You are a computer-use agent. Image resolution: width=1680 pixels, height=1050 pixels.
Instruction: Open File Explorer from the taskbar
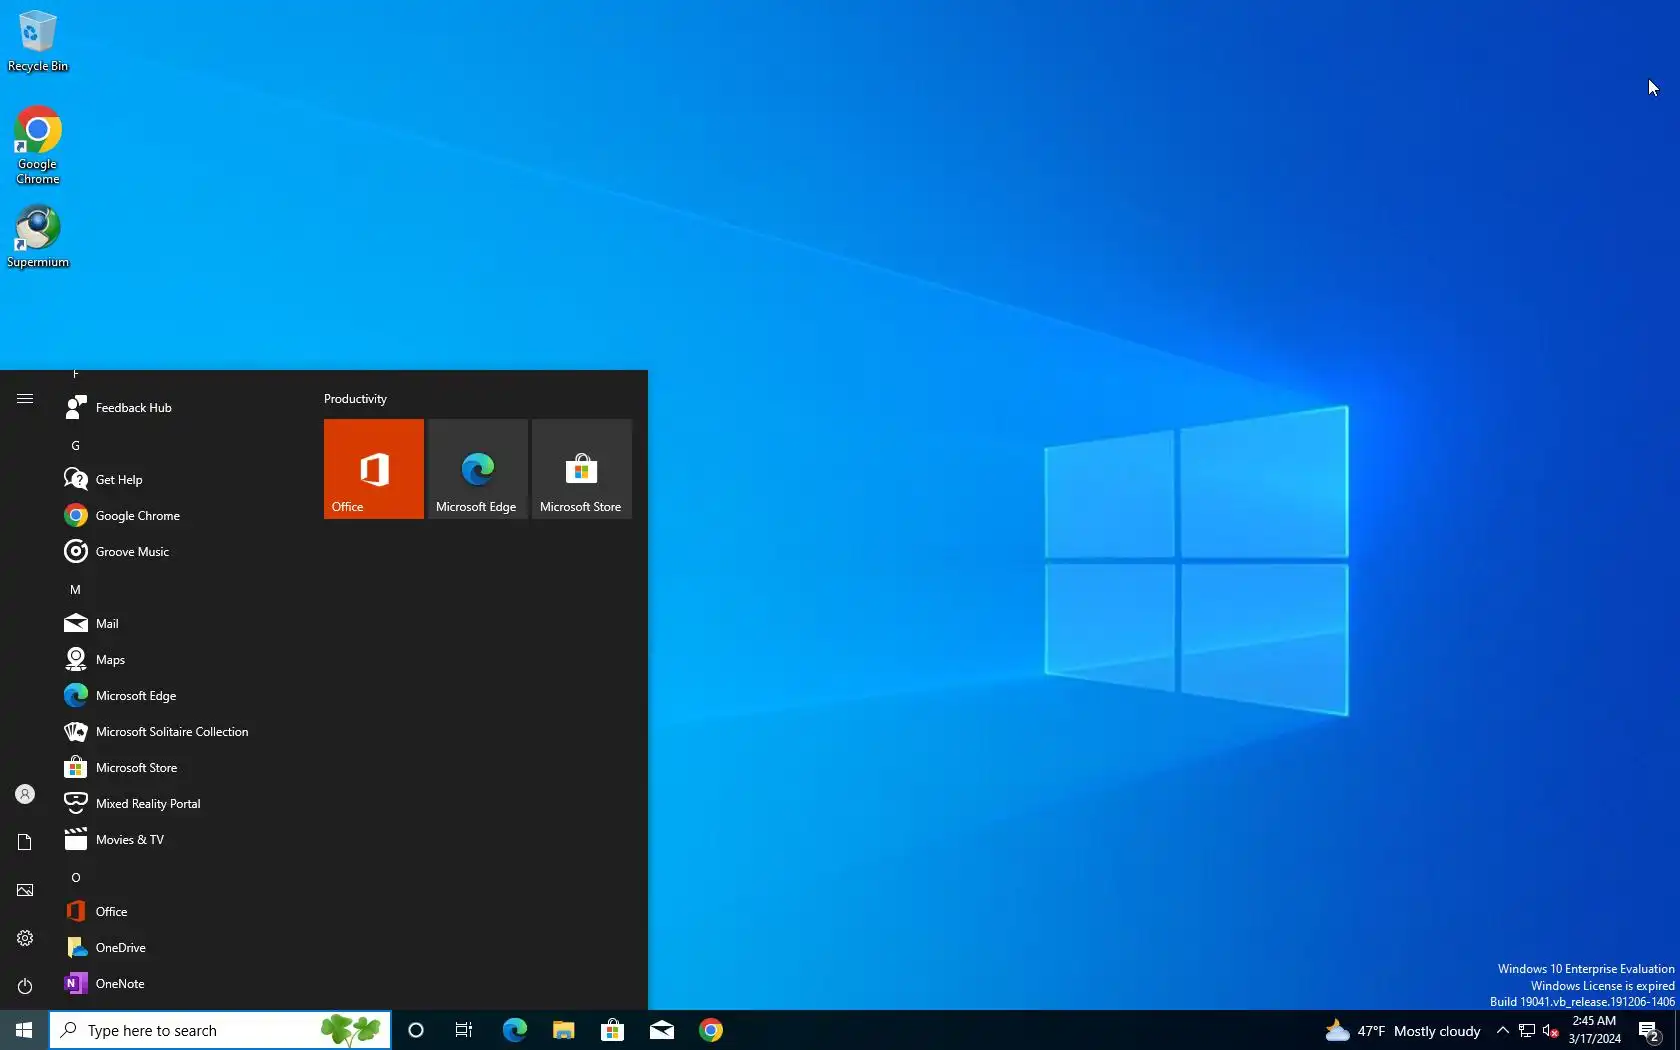point(563,1030)
